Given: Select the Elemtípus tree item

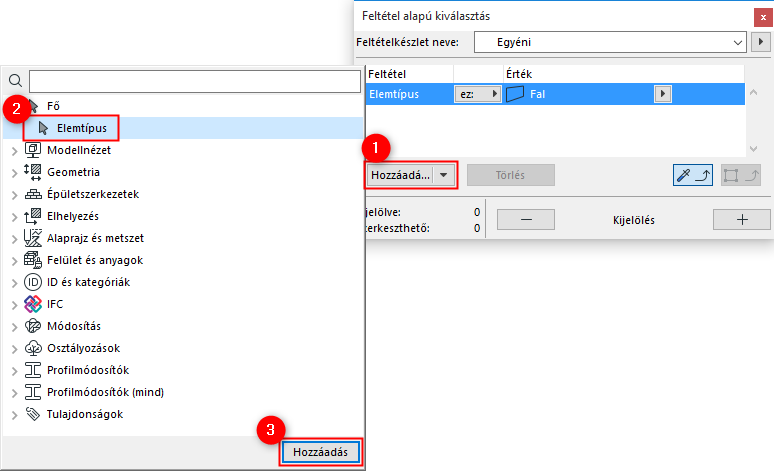Looking at the screenshot, I should pos(183,128).
